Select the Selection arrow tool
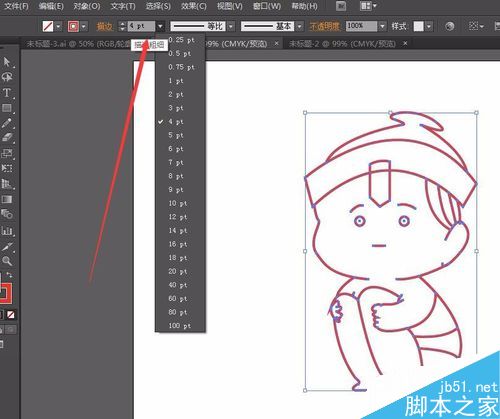Image resolution: width=500 pixels, height=419 pixels. pyautogui.click(x=7, y=62)
